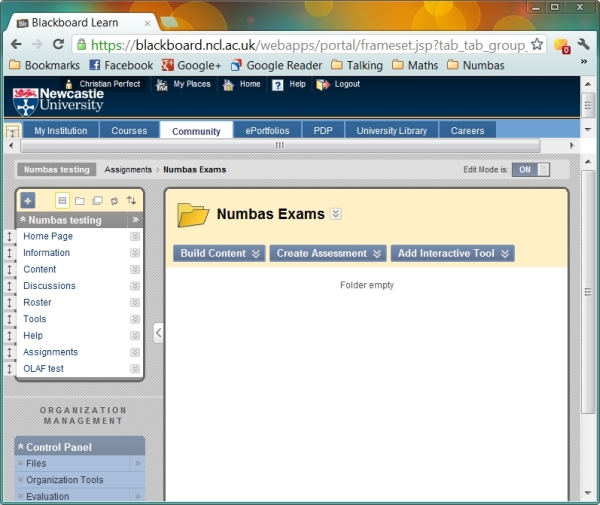Open the Google Reader bookmark
Image resolution: width=600 pixels, height=505 pixels.
[x=276, y=65]
